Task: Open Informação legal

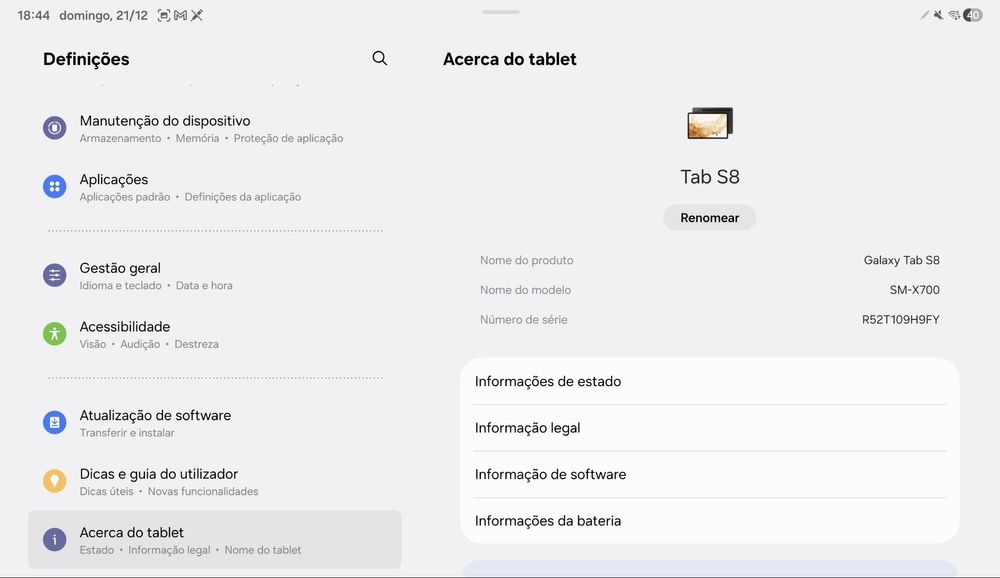Action: pyautogui.click(x=710, y=428)
